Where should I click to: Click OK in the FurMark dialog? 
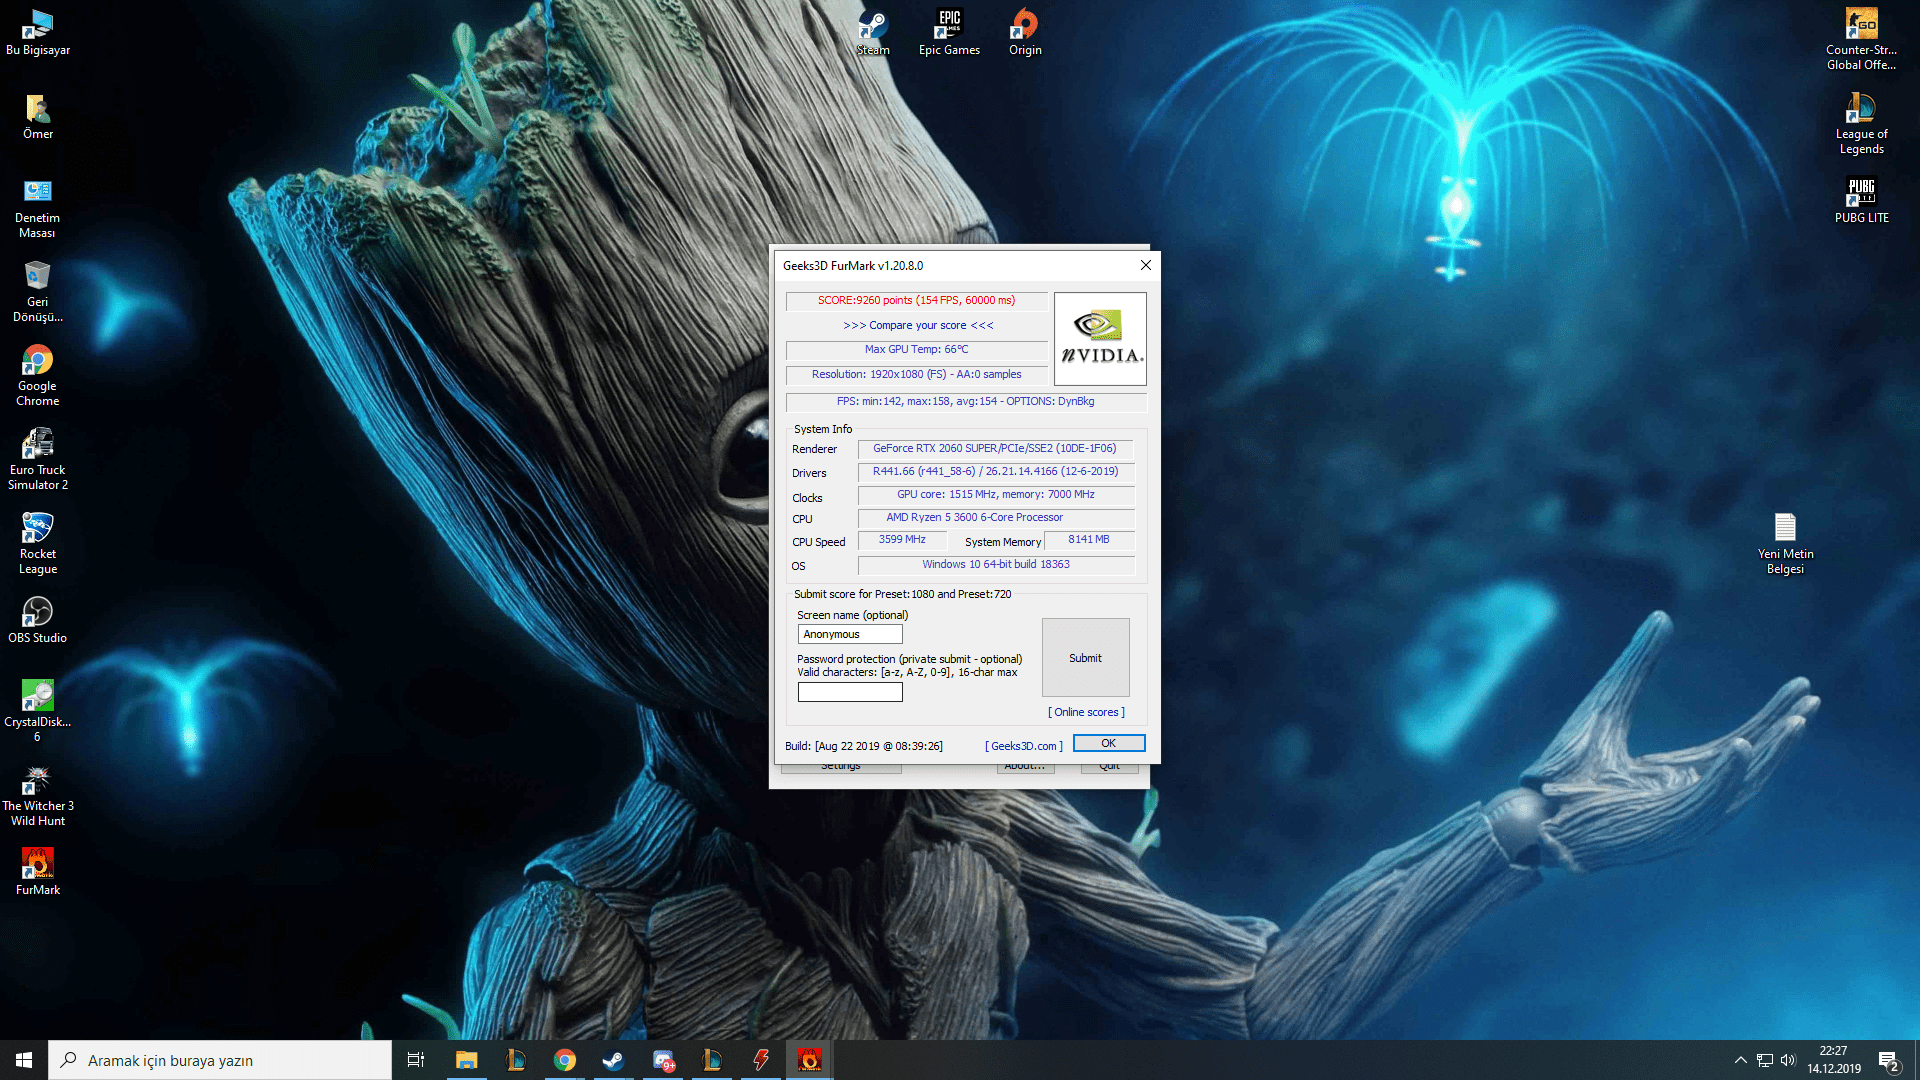1108,743
